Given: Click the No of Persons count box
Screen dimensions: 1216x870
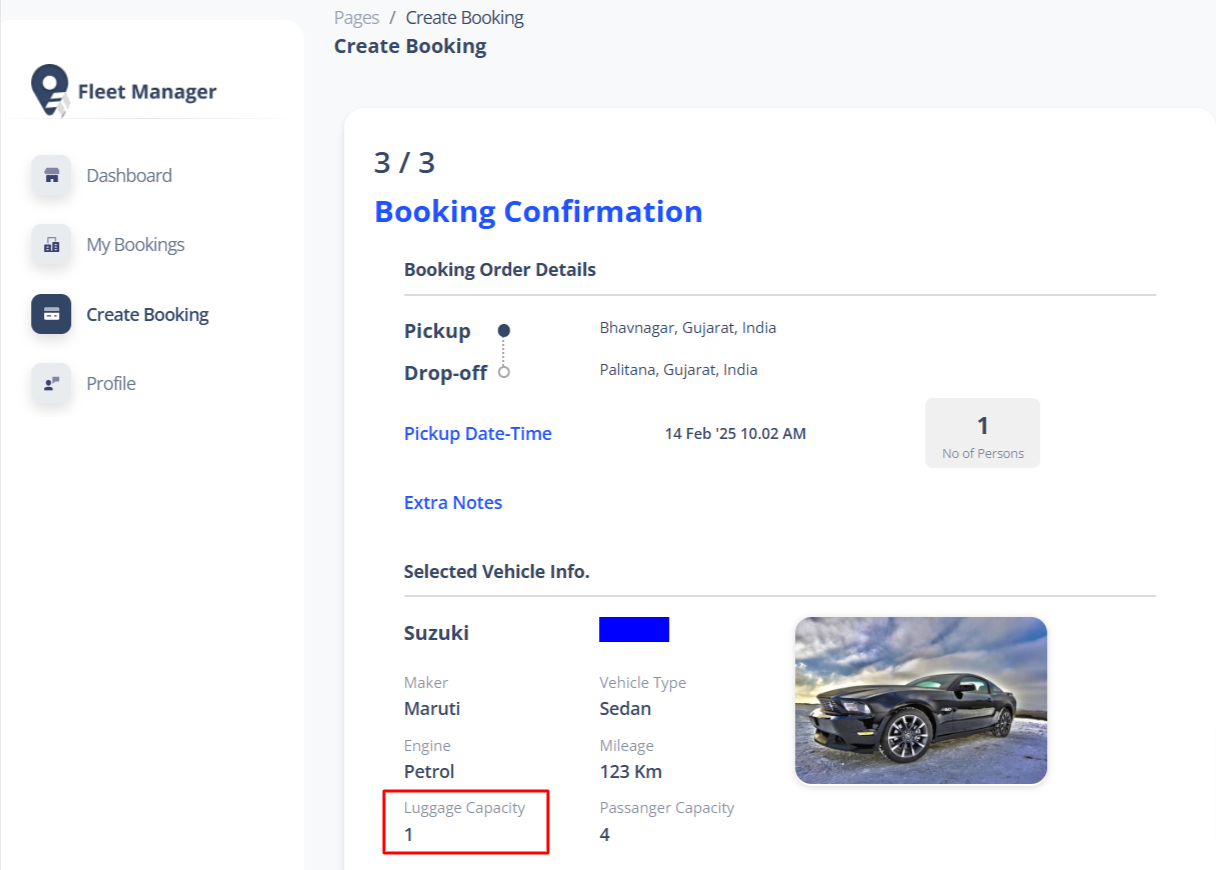Looking at the screenshot, I should click(x=982, y=433).
